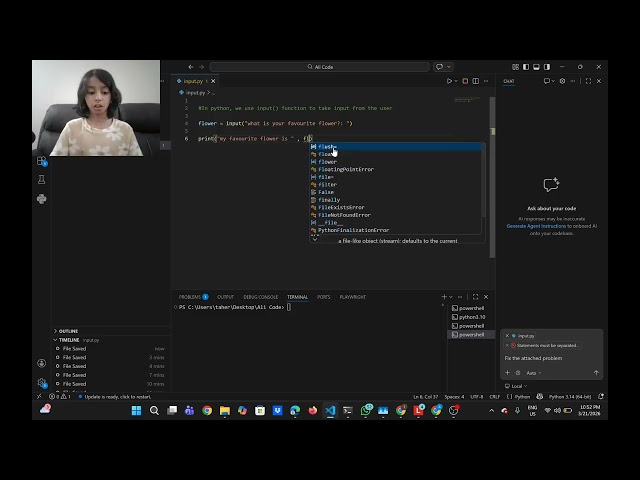Switch to the Ports tab
This screenshot has height=480, width=640.
point(324,297)
